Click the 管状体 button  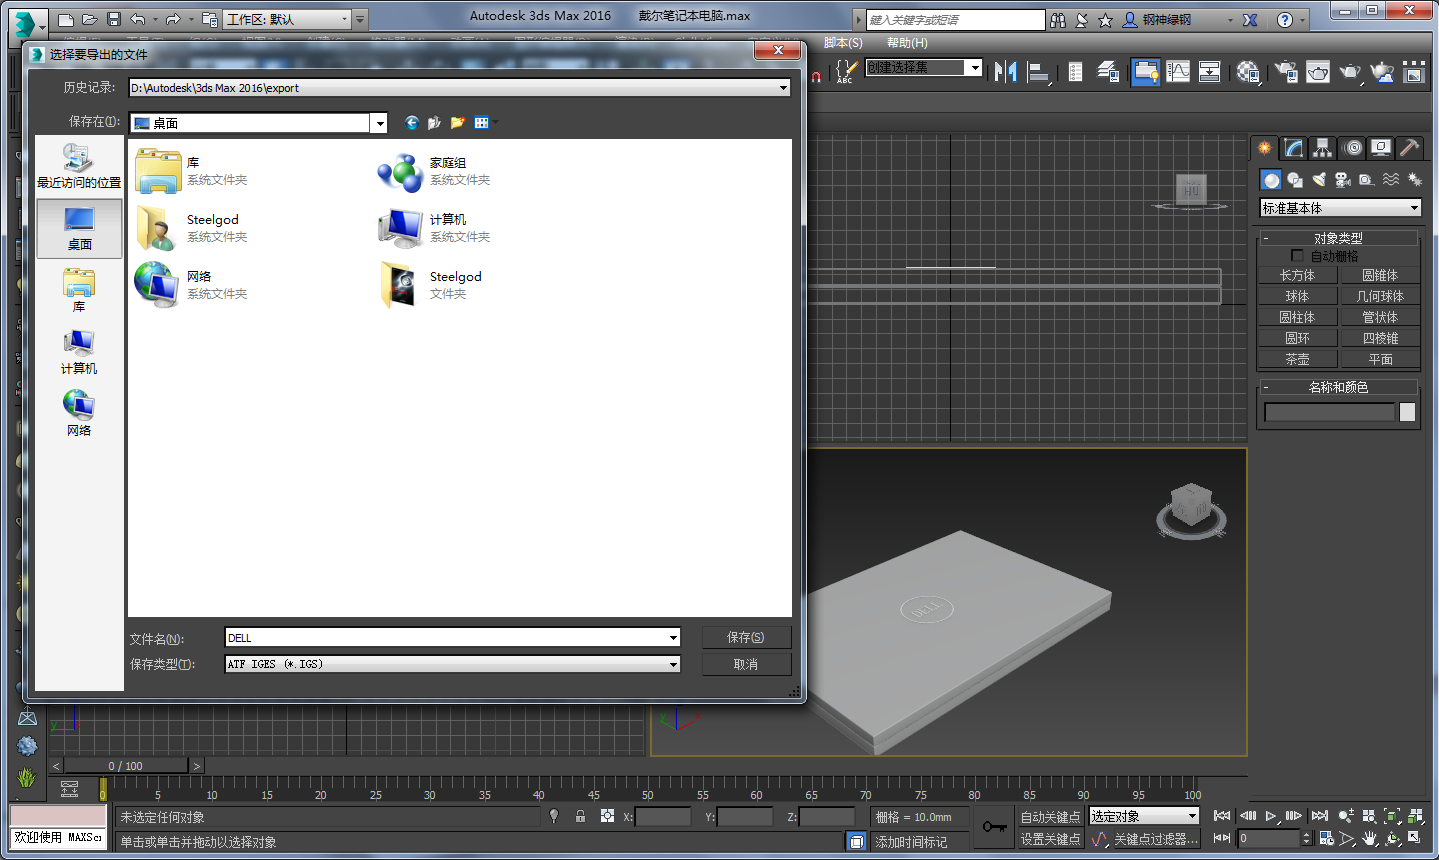pos(1380,317)
